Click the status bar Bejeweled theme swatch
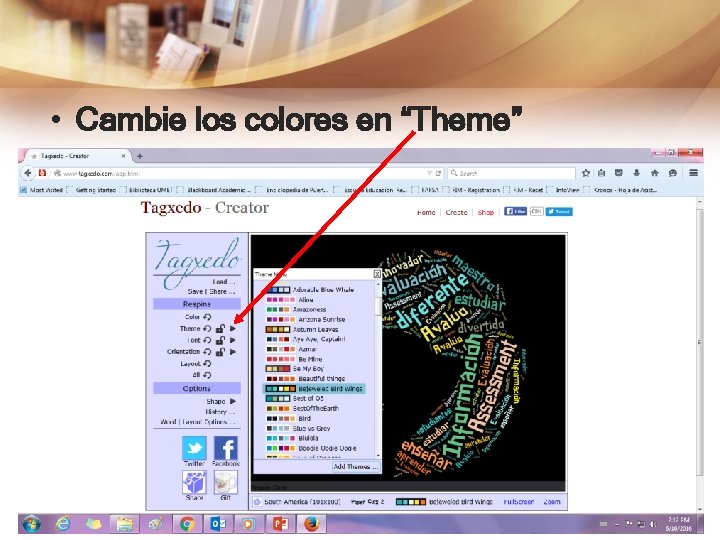The image size is (720, 540). coord(411,502)
